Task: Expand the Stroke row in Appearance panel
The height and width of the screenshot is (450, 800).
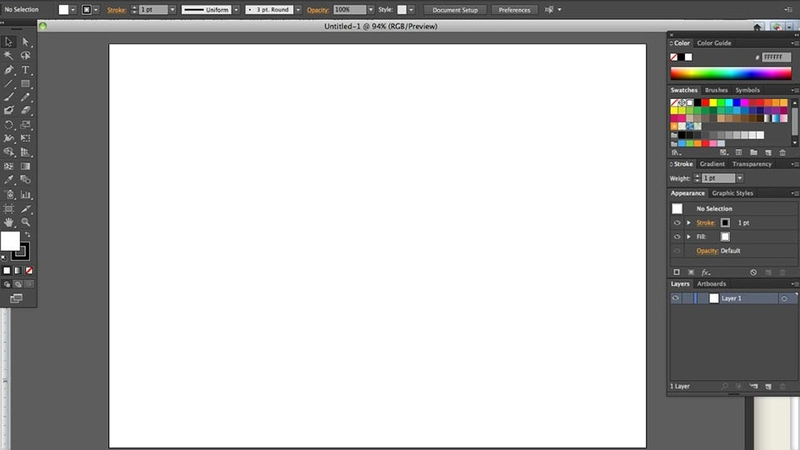Action: tap(688, 222)
